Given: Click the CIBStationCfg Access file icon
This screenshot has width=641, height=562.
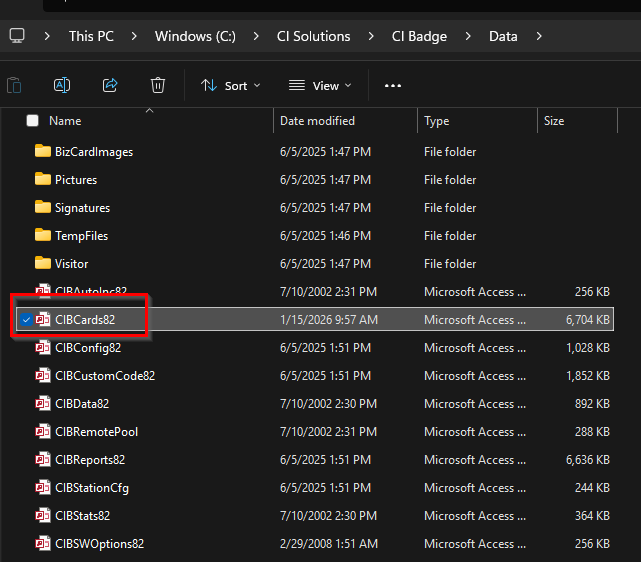Looking at the screenshot, I should click(43, 487).
